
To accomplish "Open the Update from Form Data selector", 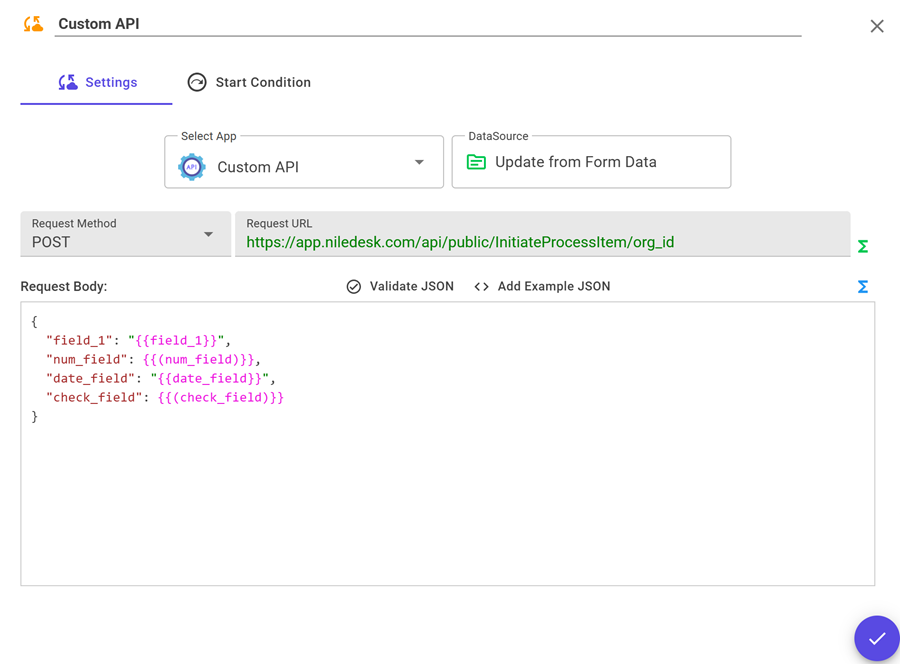I will click(590, 161).
